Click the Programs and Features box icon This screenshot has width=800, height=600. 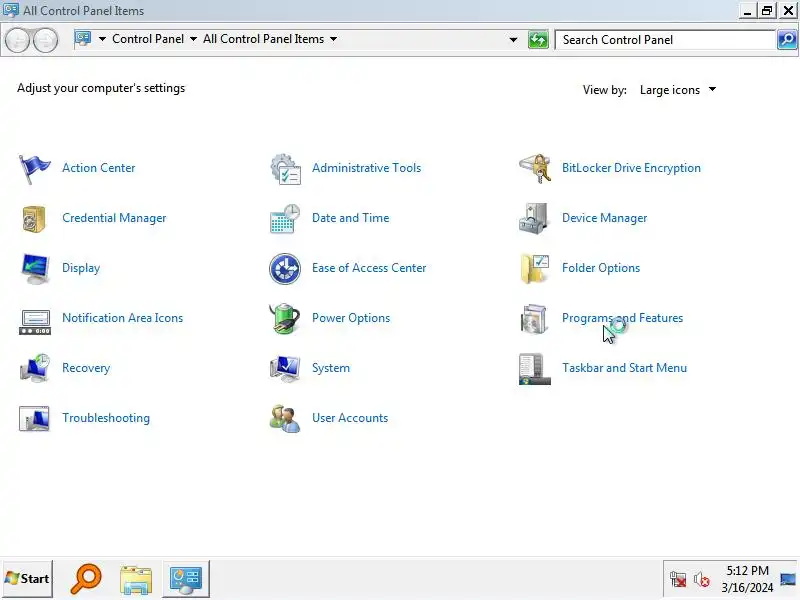pyautogui.click(x=534, y=318)
